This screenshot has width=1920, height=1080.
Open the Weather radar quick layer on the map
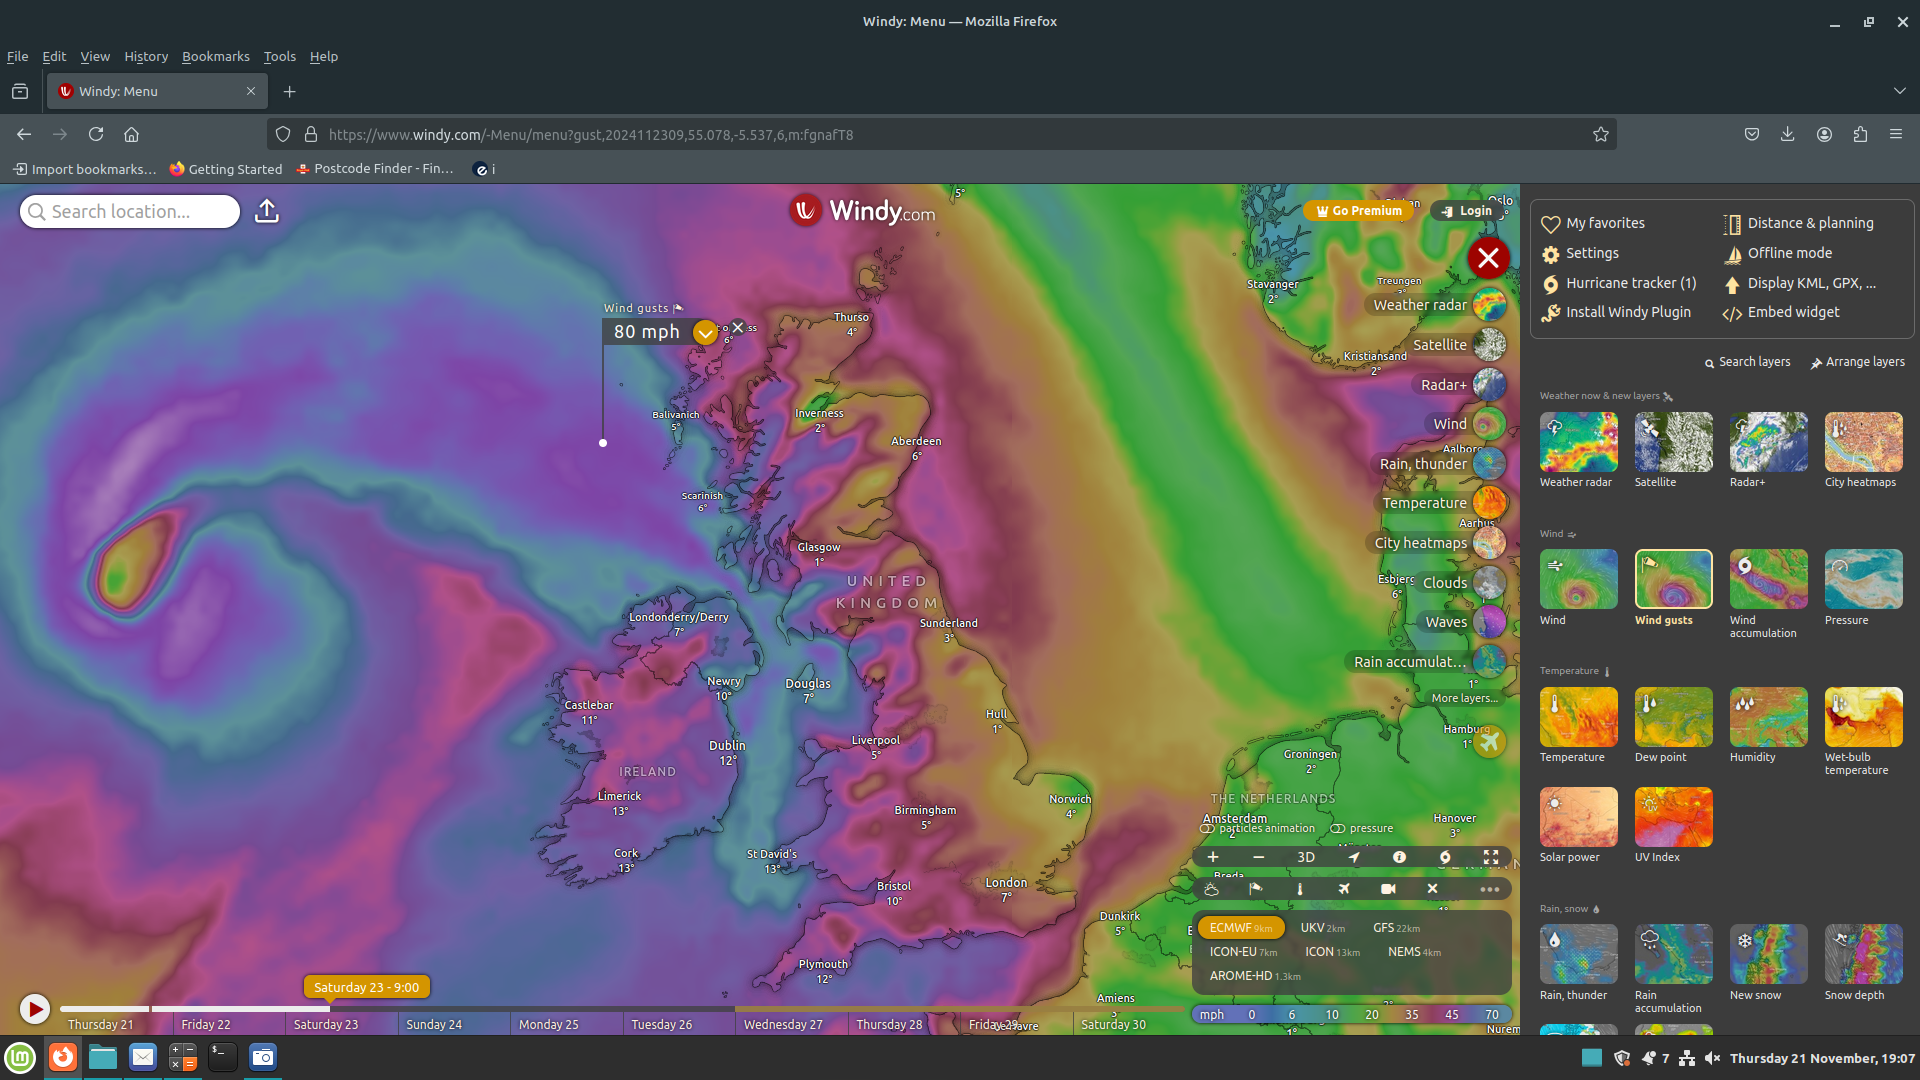(1436, 305)
